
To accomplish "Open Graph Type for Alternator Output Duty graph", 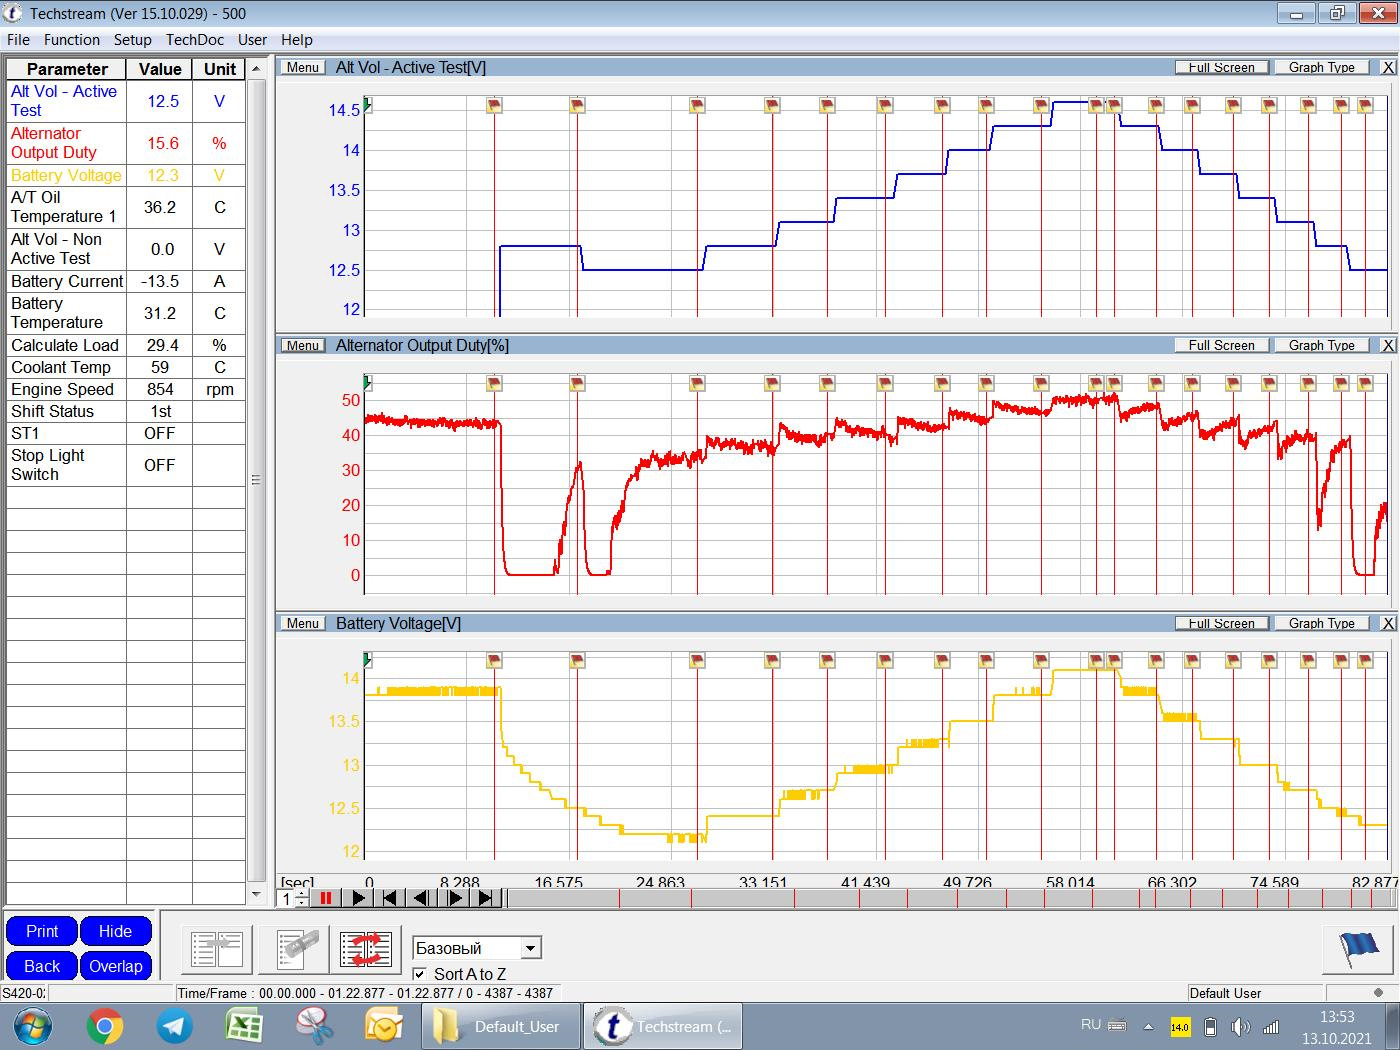I will pyautogui.click(x=1322, y=345).
